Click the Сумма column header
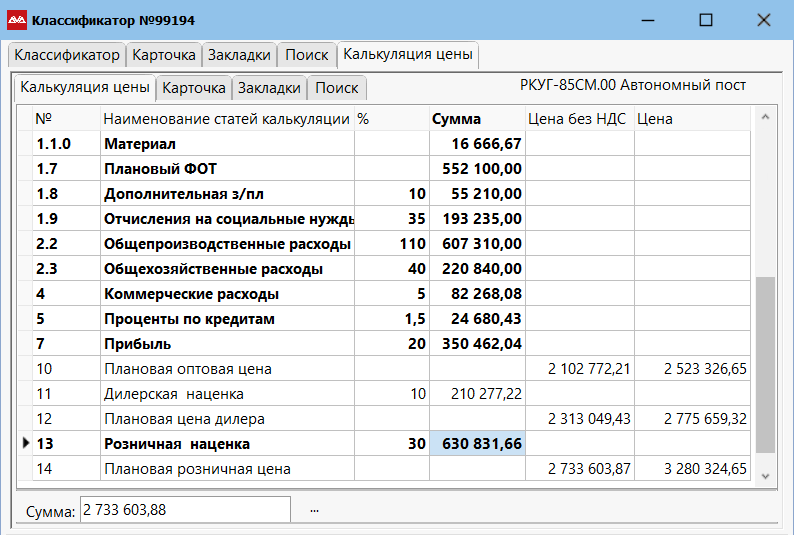The image size is (794, 535). point(456,119)
